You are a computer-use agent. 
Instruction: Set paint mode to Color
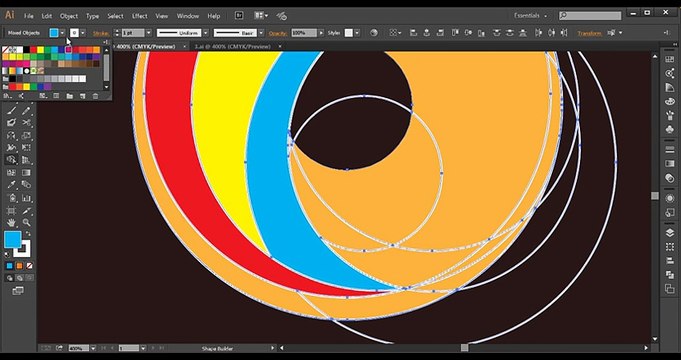coord(10,266)
